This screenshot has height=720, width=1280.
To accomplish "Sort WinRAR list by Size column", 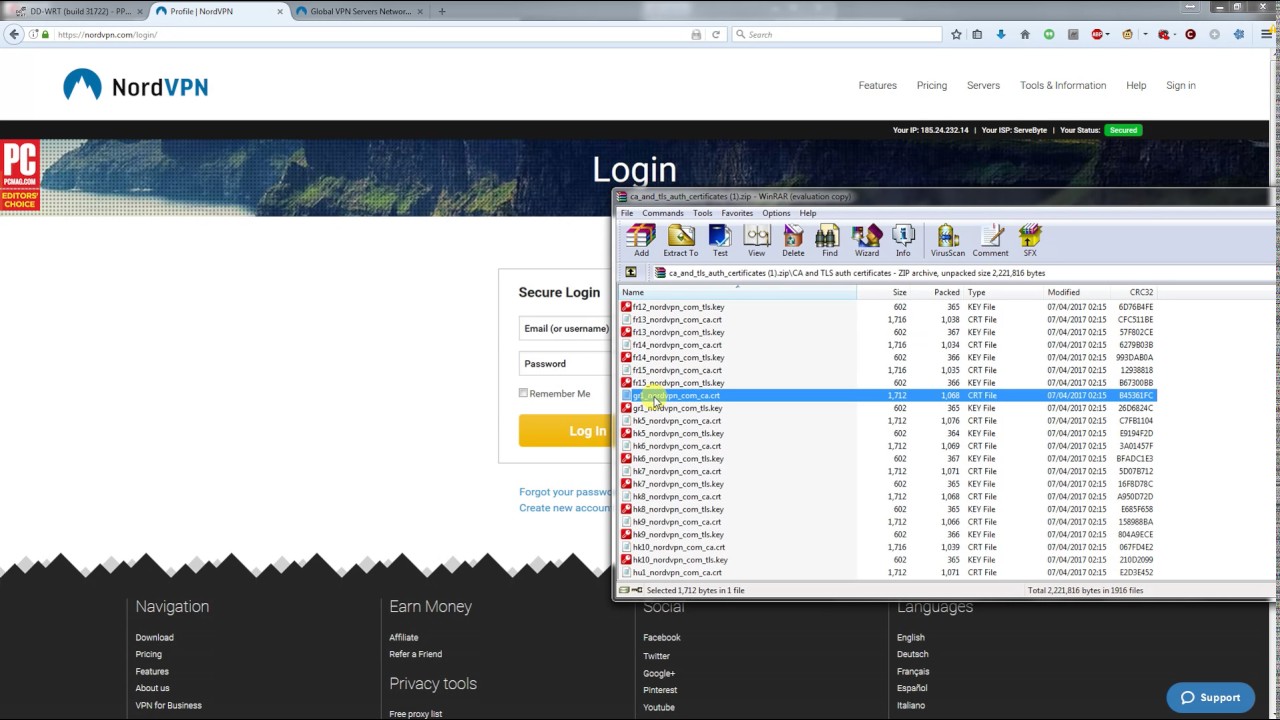I will (x=884, y=292).
